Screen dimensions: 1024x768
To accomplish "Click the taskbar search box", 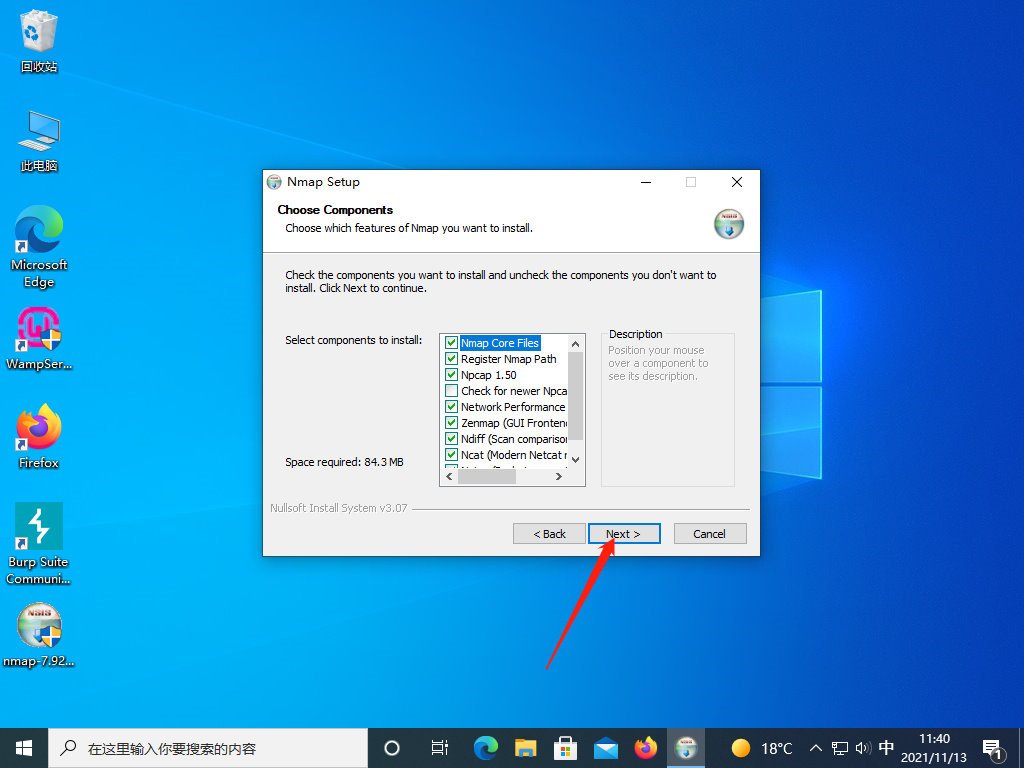I will [208, 748].
